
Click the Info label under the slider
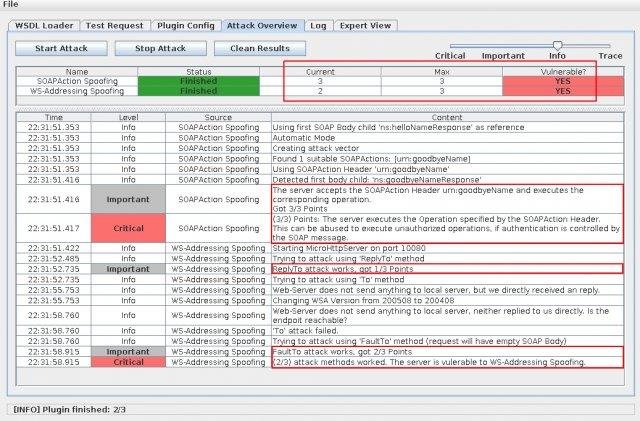pos(557,56)
